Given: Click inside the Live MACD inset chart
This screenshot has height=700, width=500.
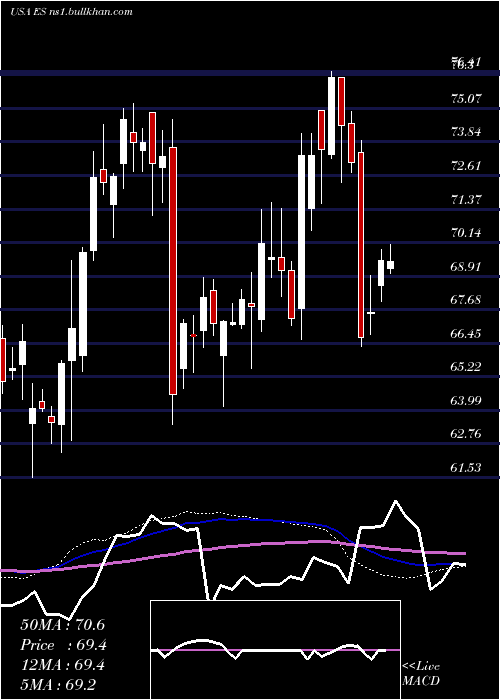Looking at the screenshot, I should click(275, 650).
